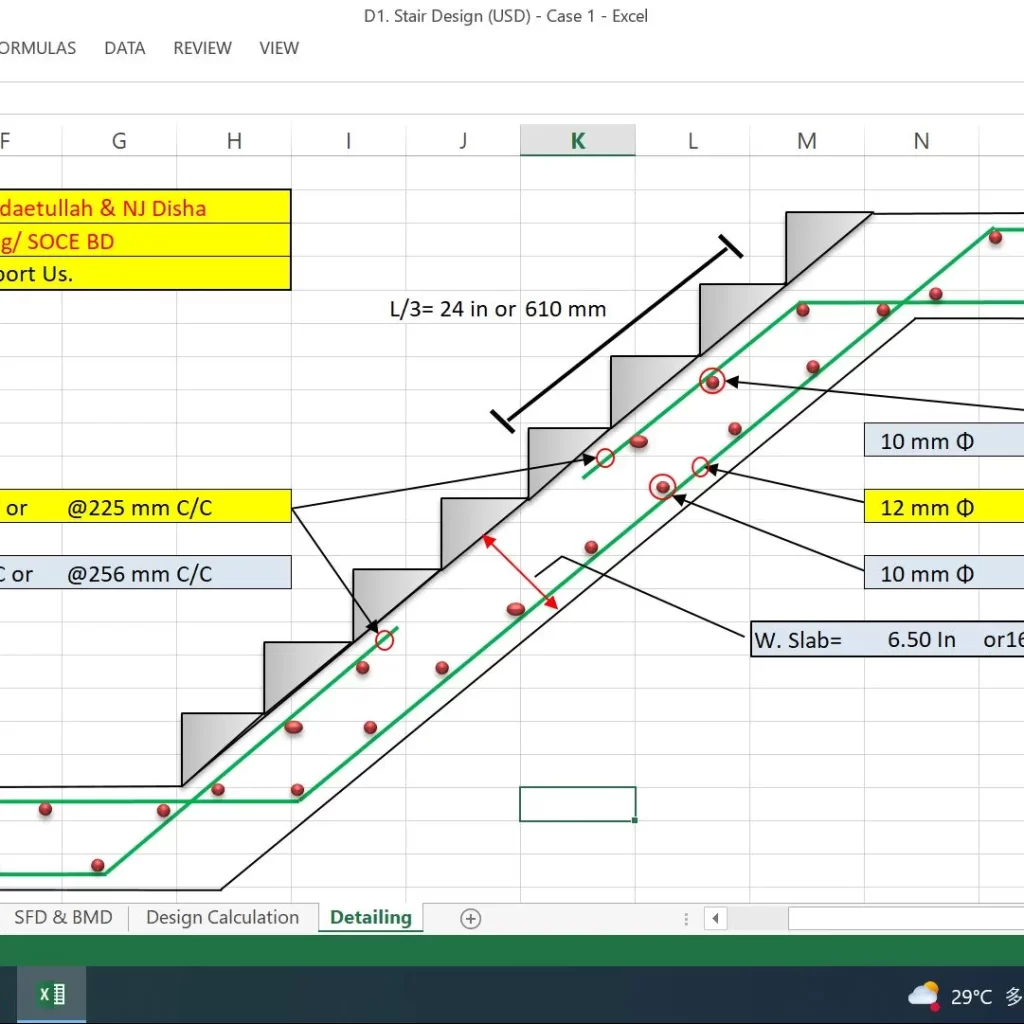This screenshot has height=1024, width=1024.
Task: Select column K header
Action: [x=578, y=140]
